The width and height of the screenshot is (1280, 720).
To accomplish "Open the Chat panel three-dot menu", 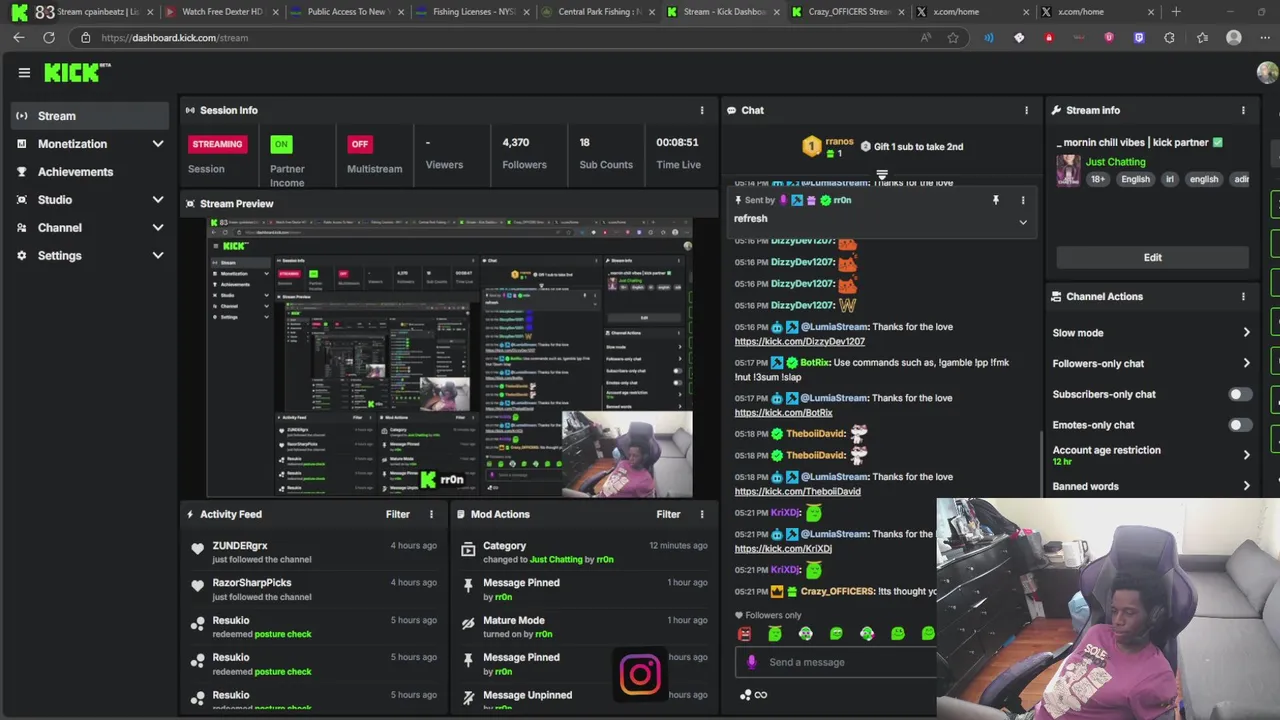I will [x=1026, y=110].
